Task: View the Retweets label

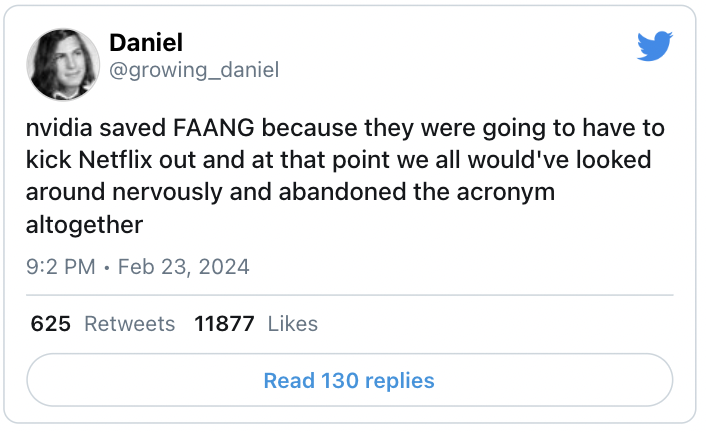Action: [130, 324]
